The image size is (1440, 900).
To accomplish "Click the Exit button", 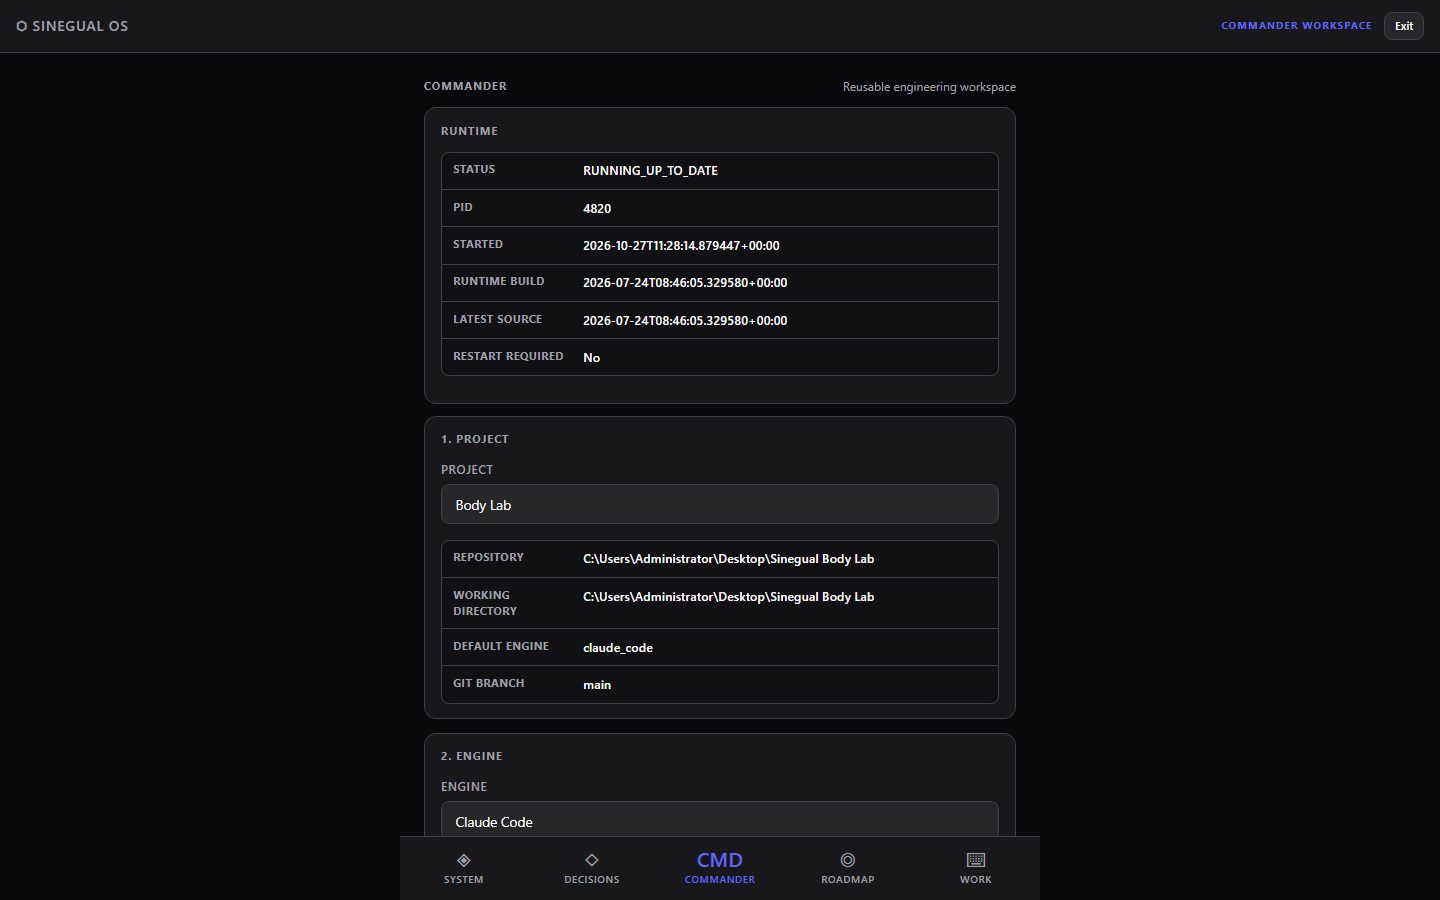I will pos(1404,26).
